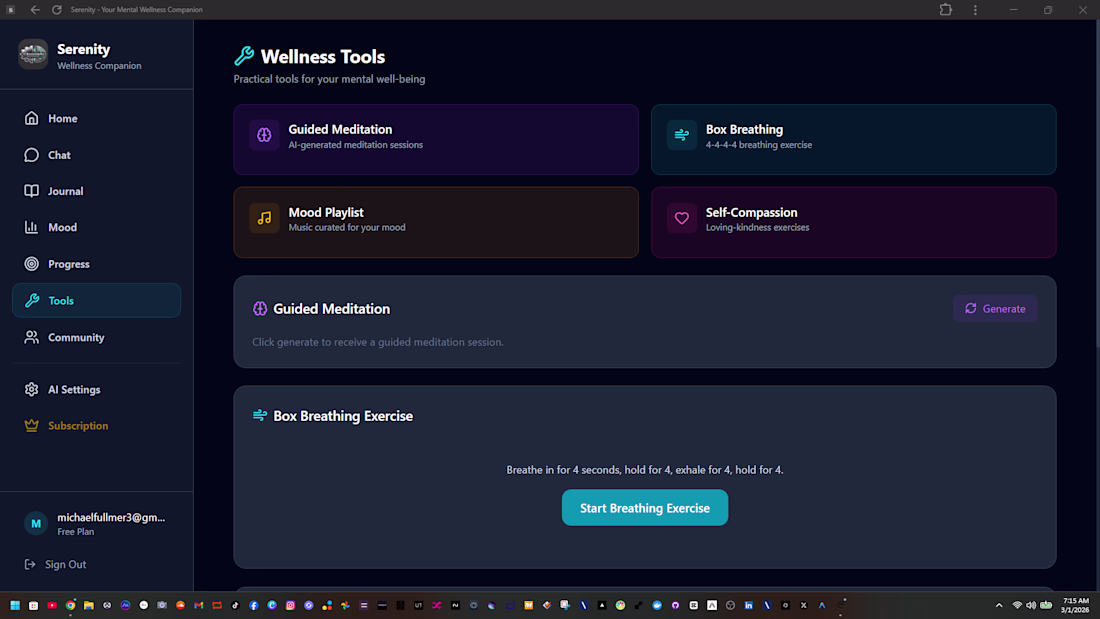Viewport: 1100px width, 619px height.
Task: Click the heart Self-Compassion icon
Action: (682, 218)
